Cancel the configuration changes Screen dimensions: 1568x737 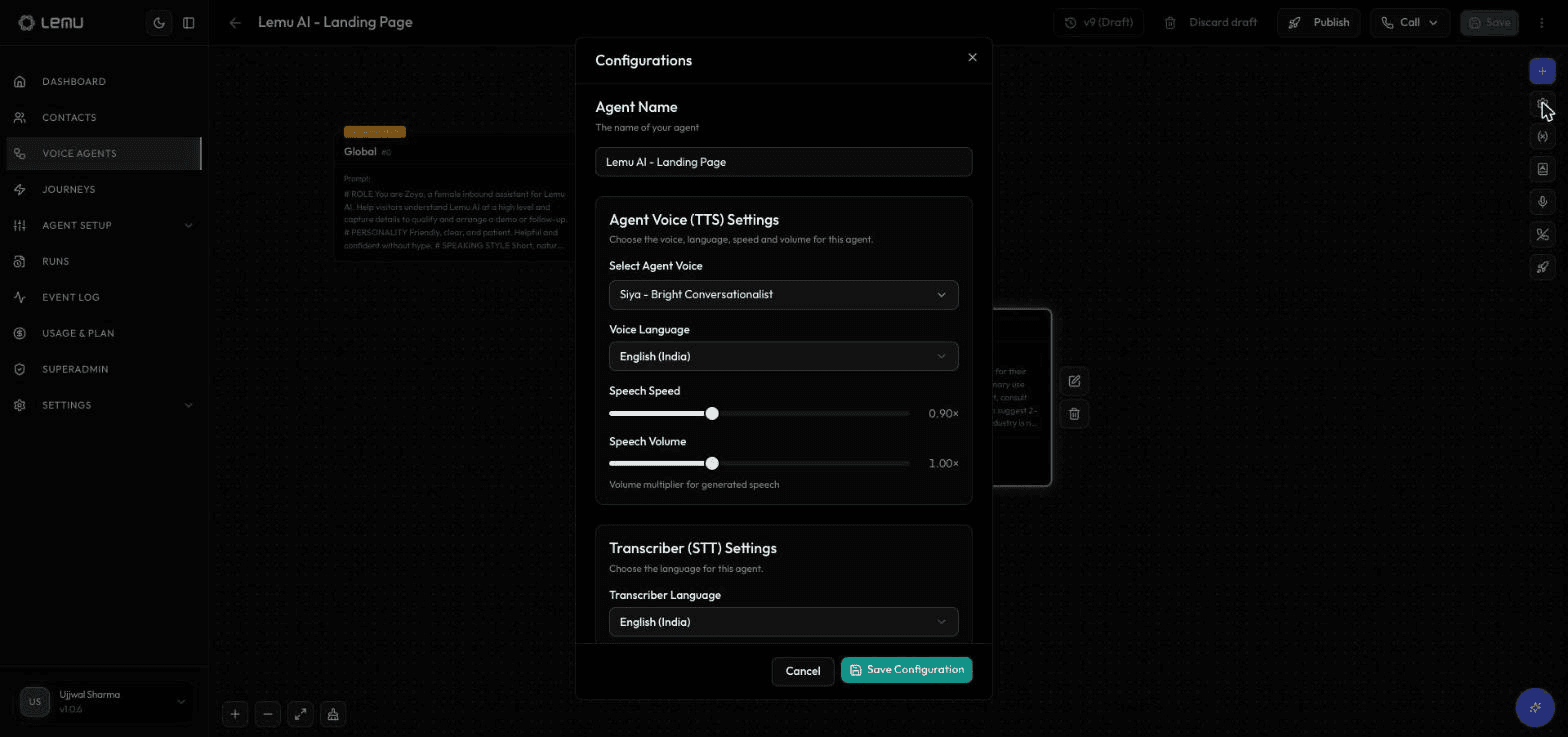click(802, 671)
